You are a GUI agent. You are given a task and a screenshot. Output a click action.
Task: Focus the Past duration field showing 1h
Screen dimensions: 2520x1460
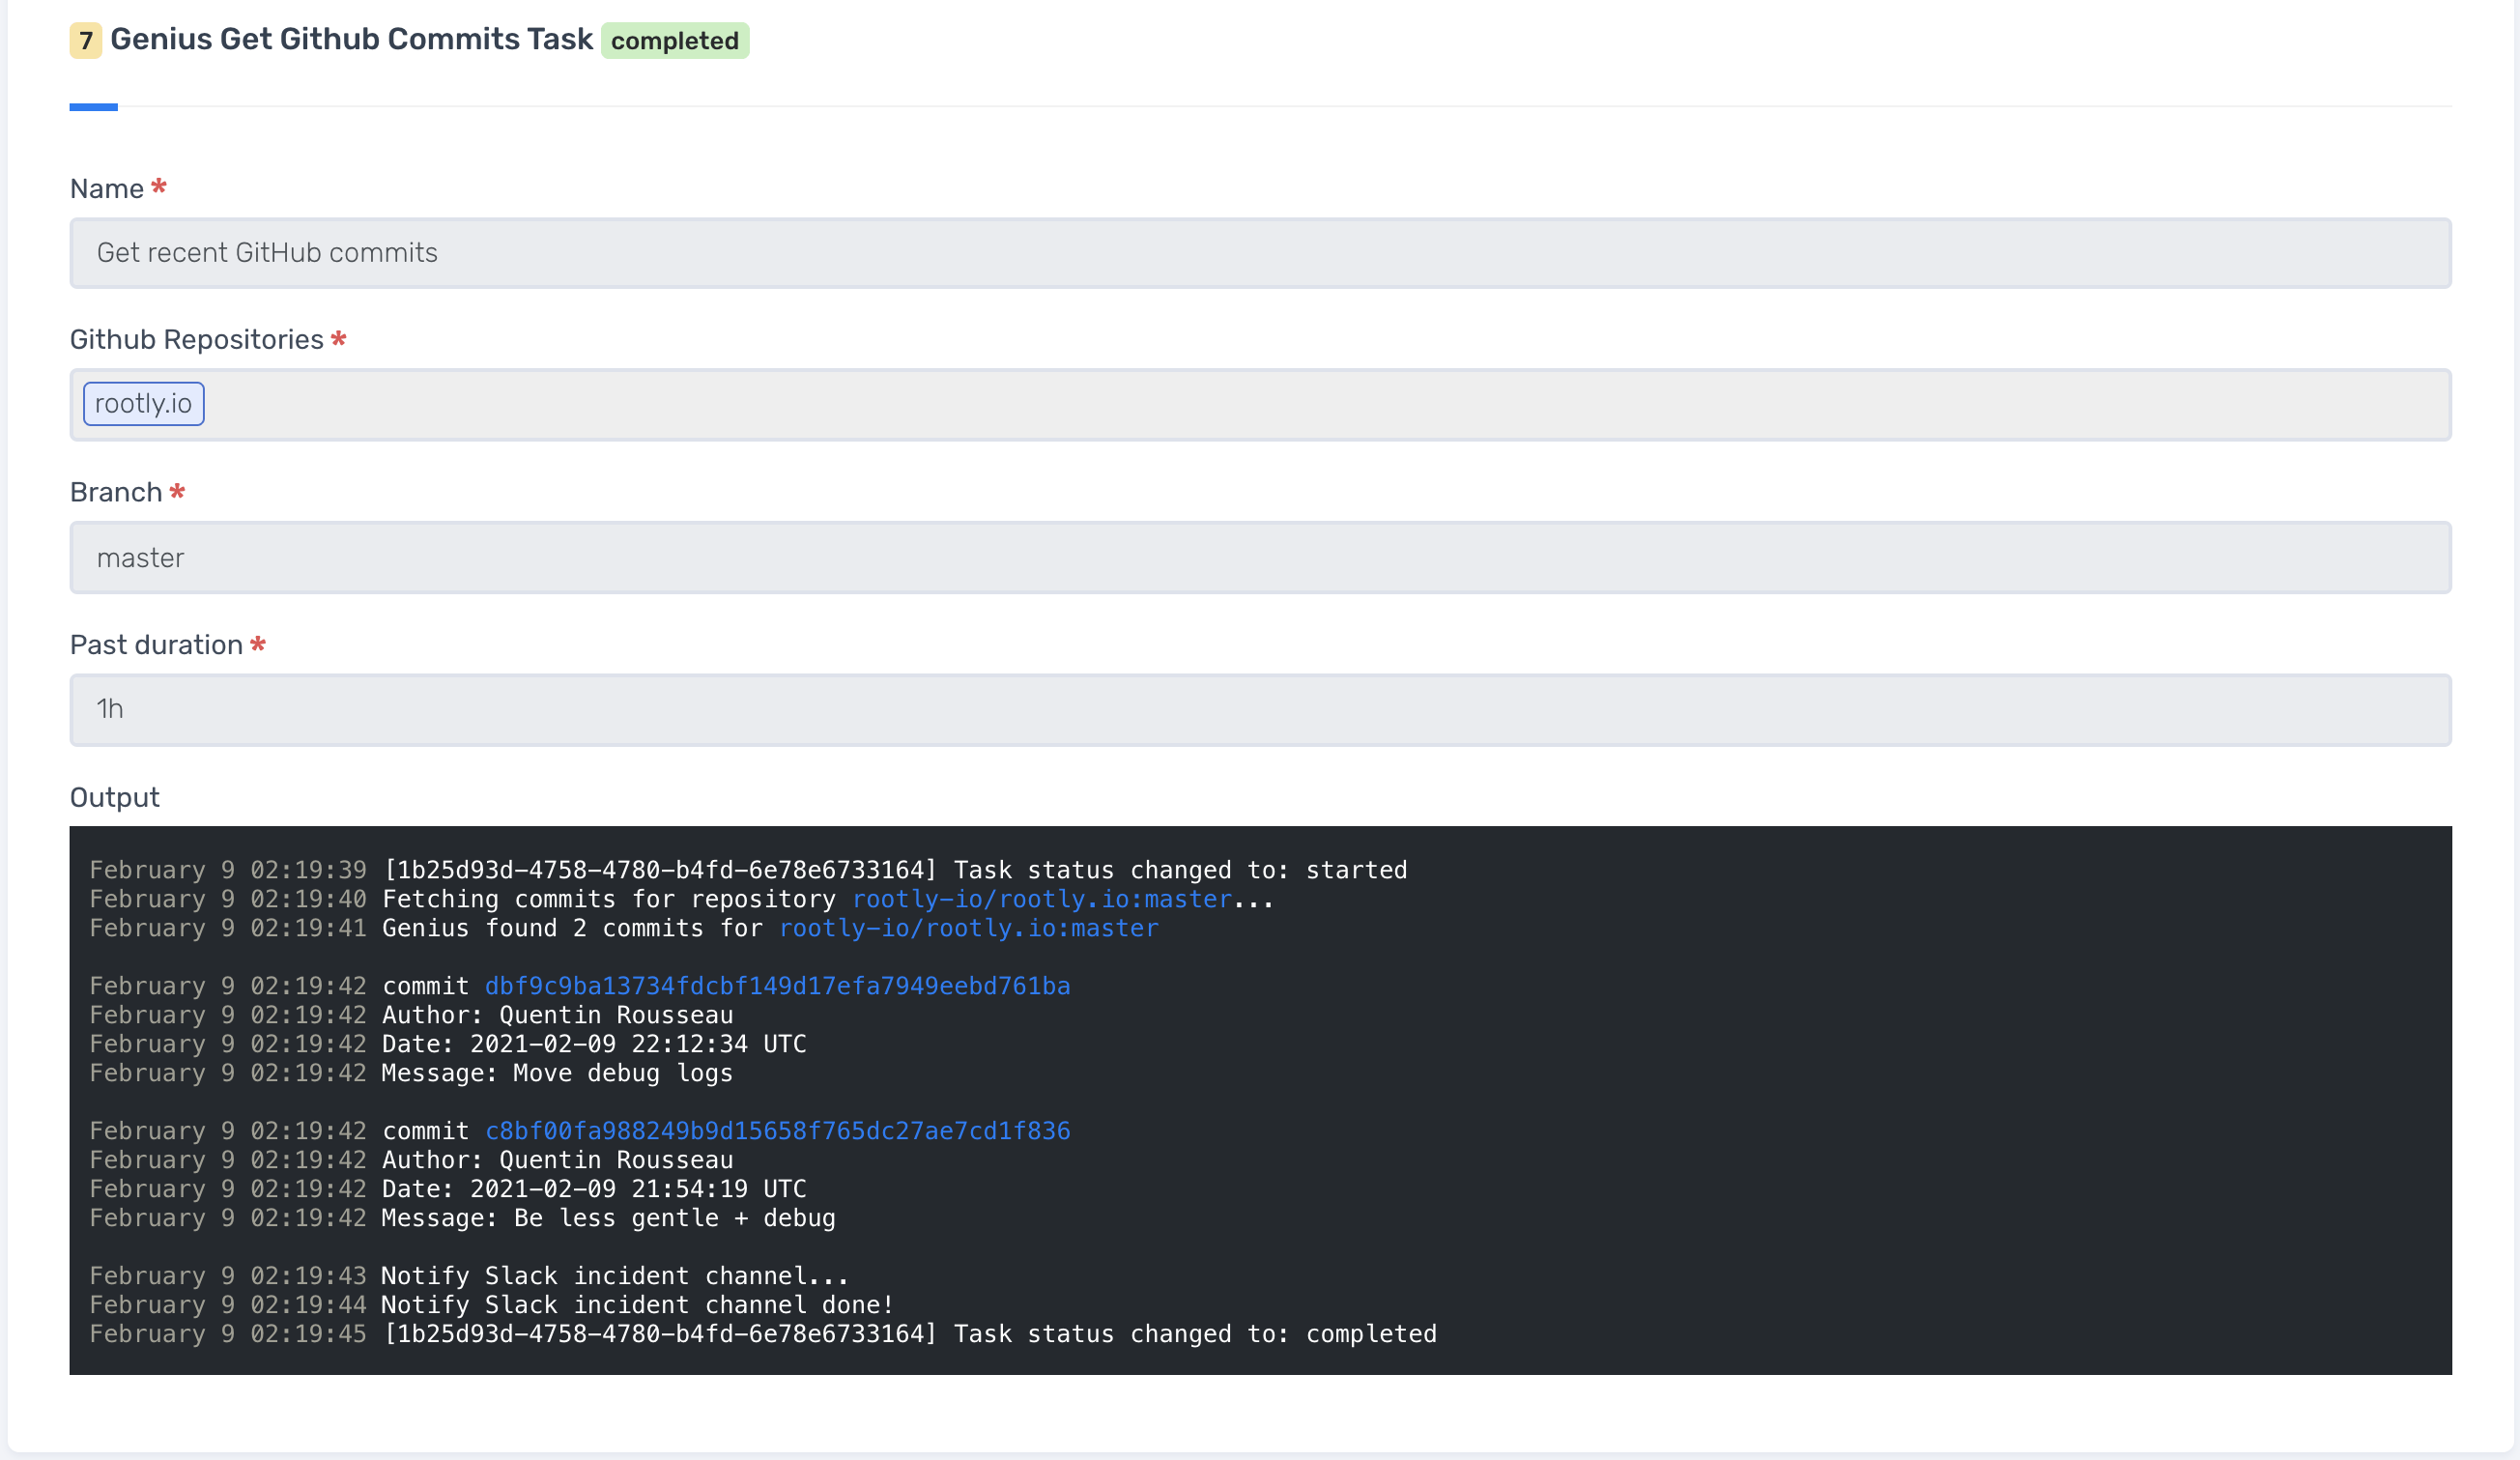[x=1260, y=710]
